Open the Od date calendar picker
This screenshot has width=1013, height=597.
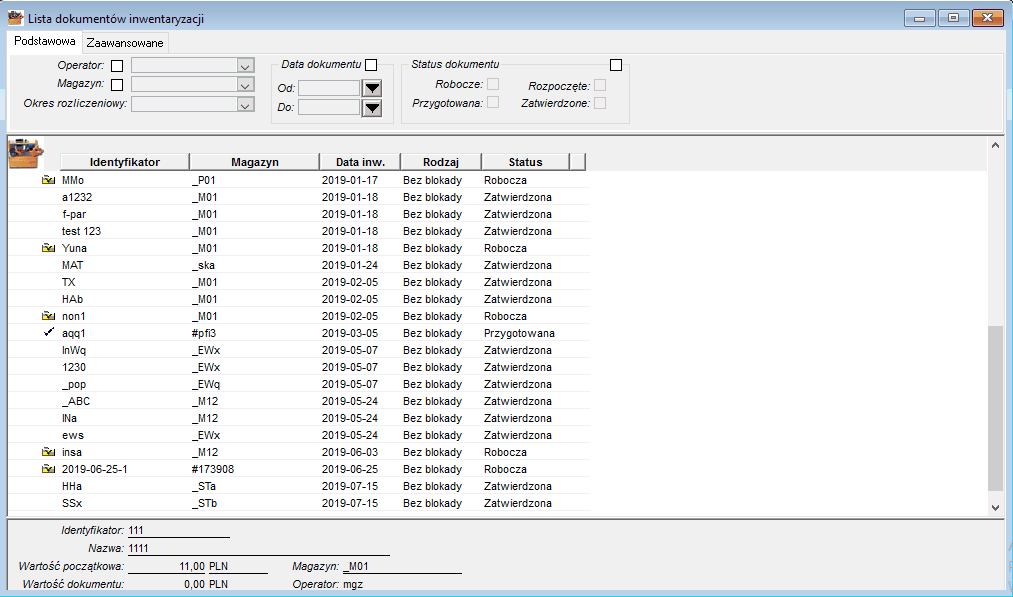point(372,88)
